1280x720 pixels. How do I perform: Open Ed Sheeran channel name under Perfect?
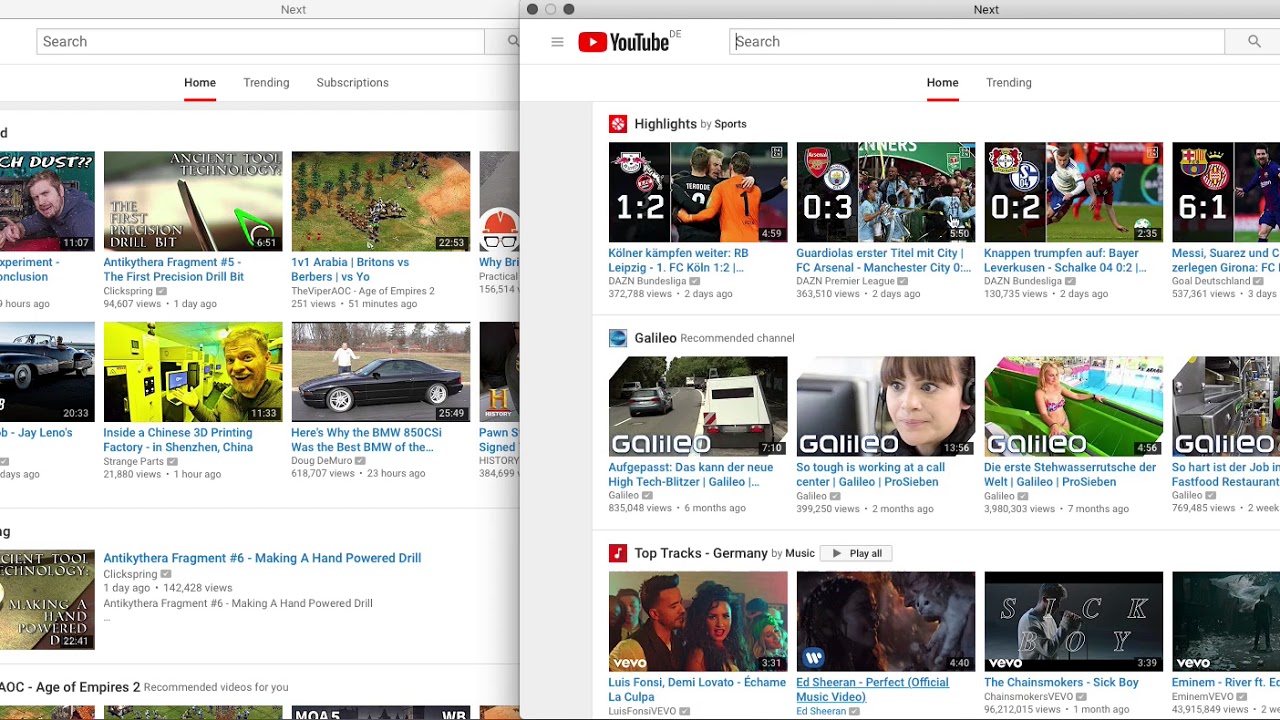point(821,711)
